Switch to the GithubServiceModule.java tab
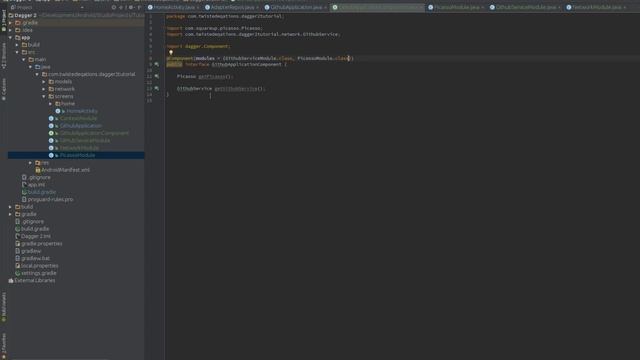Image resolution: width=640 pixels, height=360 pixels. pos(526,7)
